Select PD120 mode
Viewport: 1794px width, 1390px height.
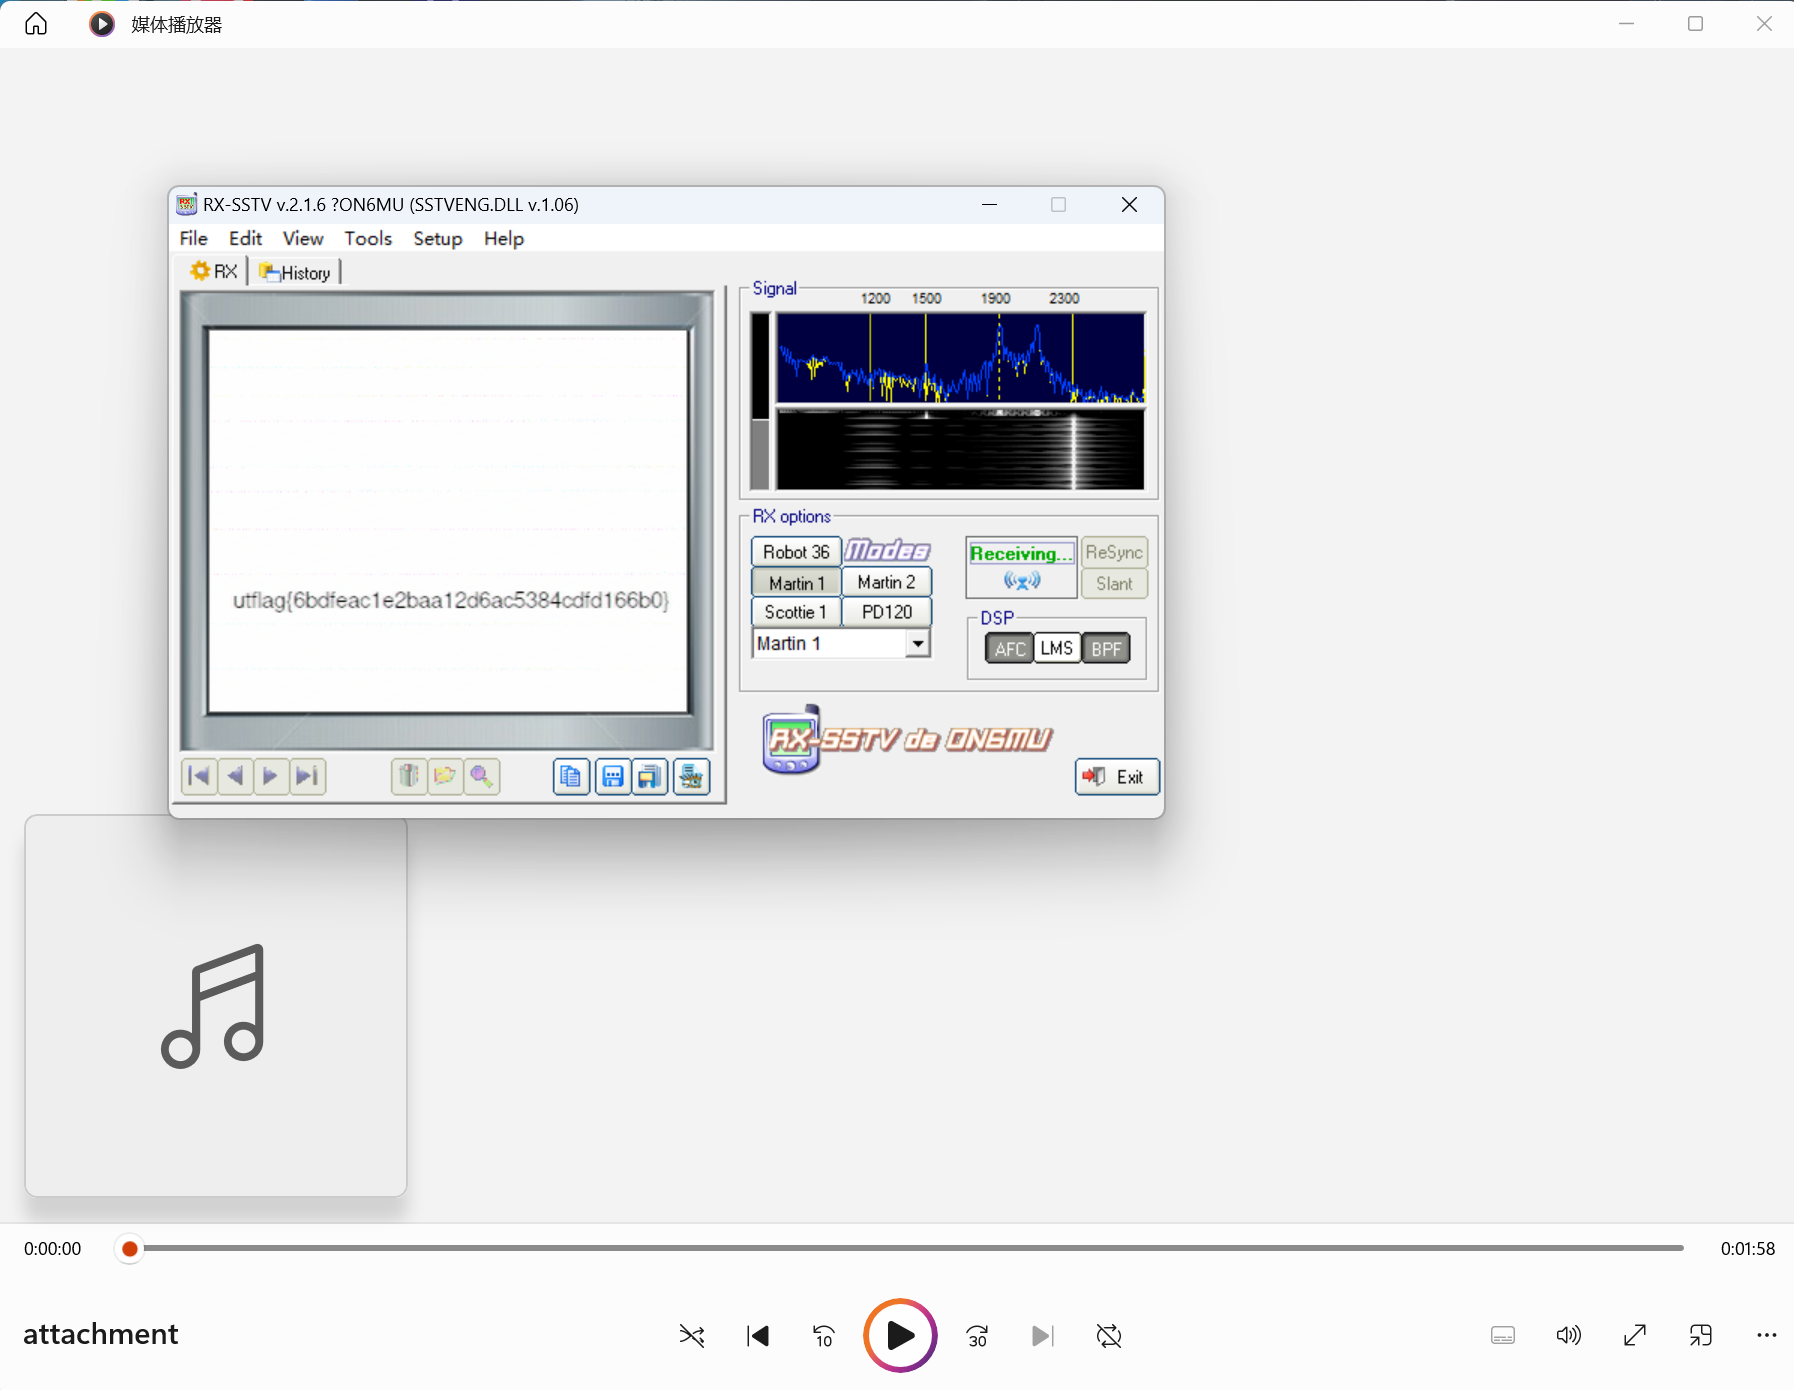click(x=886, y=612)
